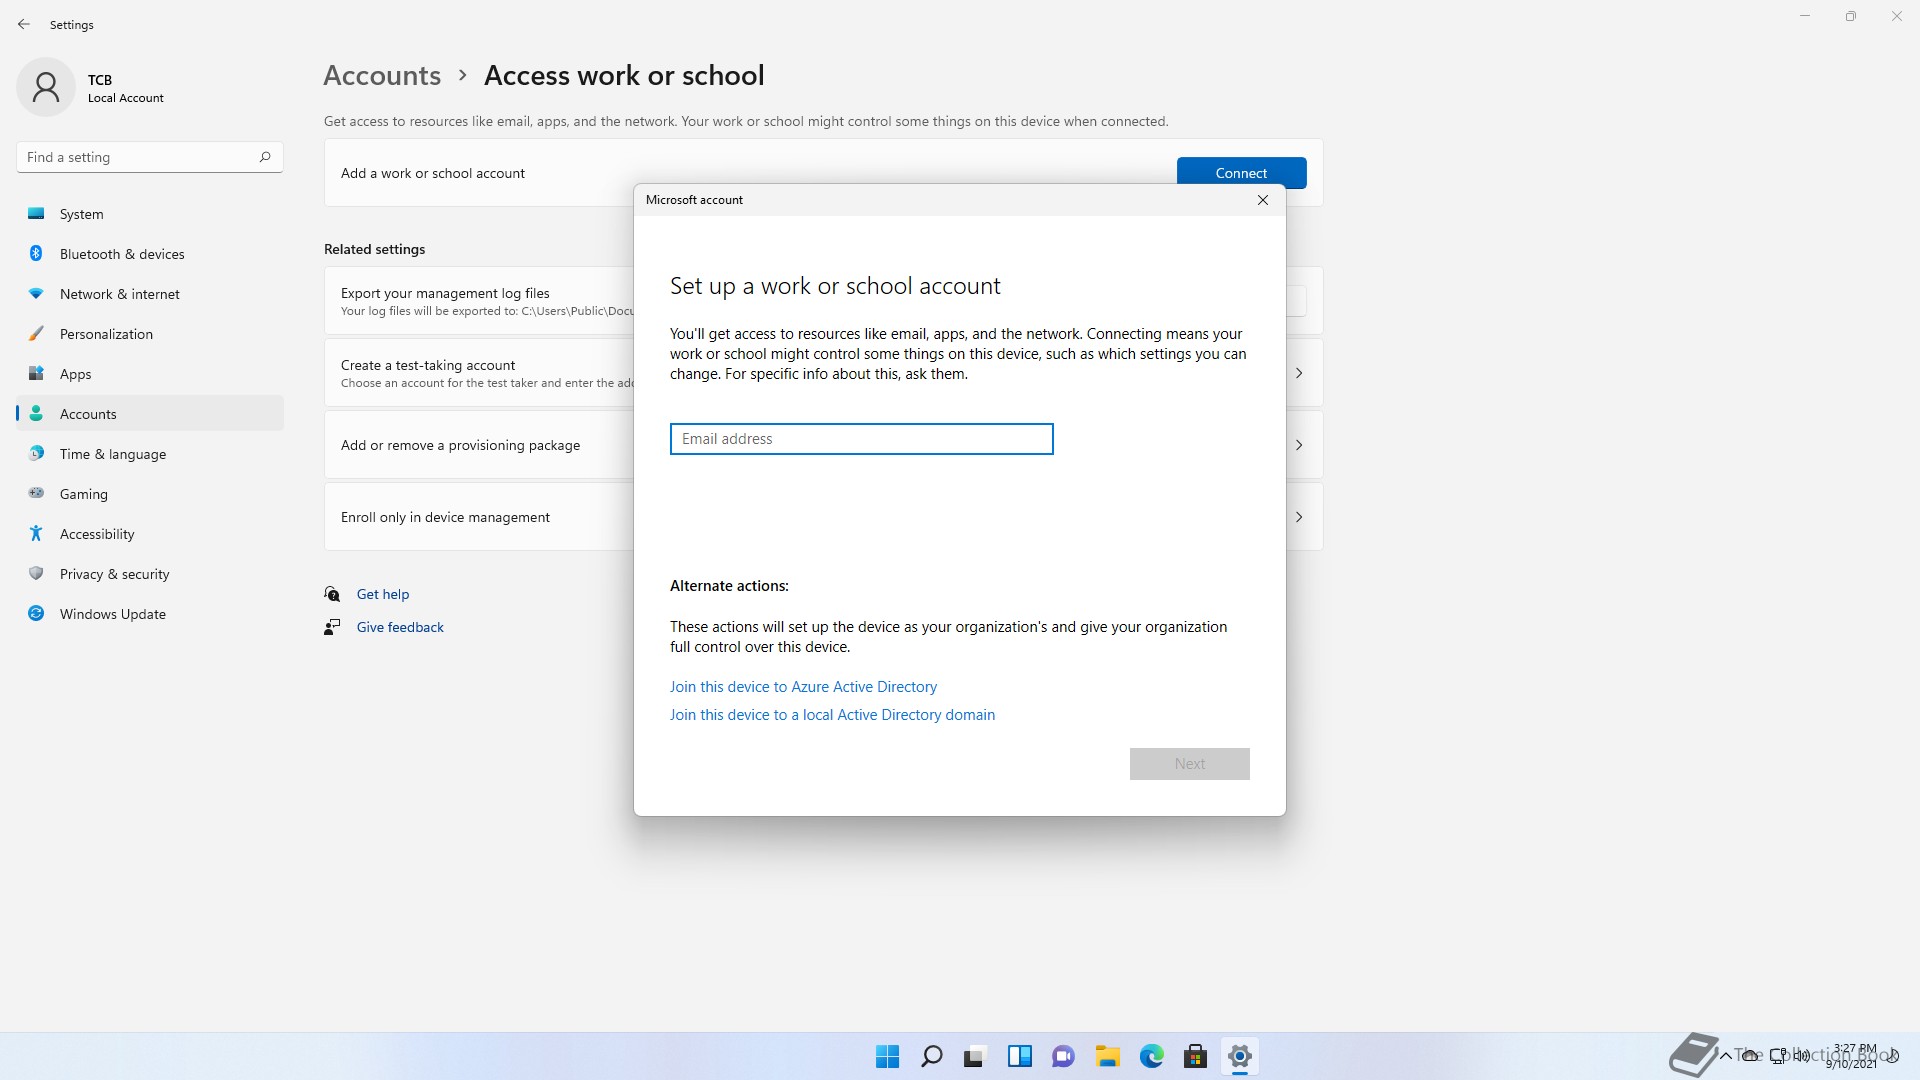The image size is (1920, 1080).
Task: Click the Network & internet wifi icon
Action: tap(36, 294)
